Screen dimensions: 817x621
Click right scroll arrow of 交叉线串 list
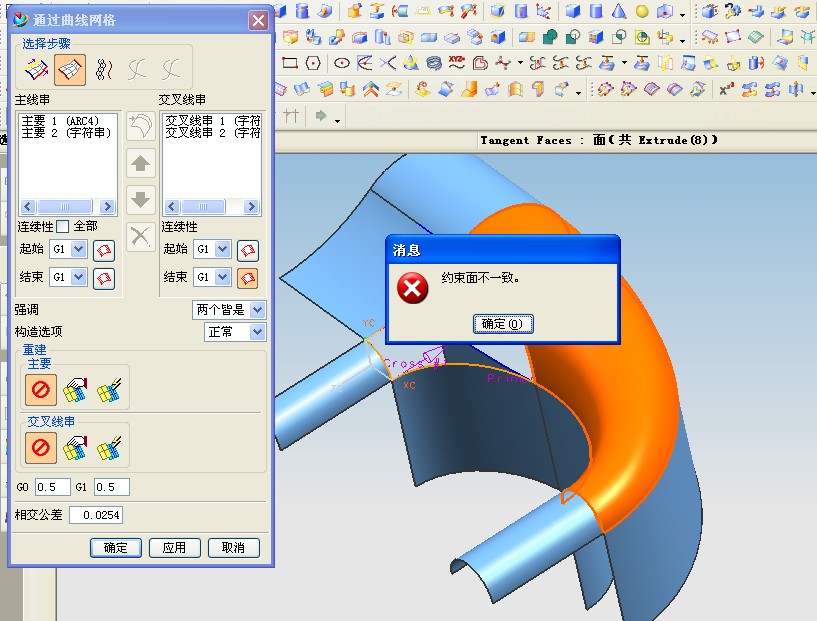[x=251, y=207]
